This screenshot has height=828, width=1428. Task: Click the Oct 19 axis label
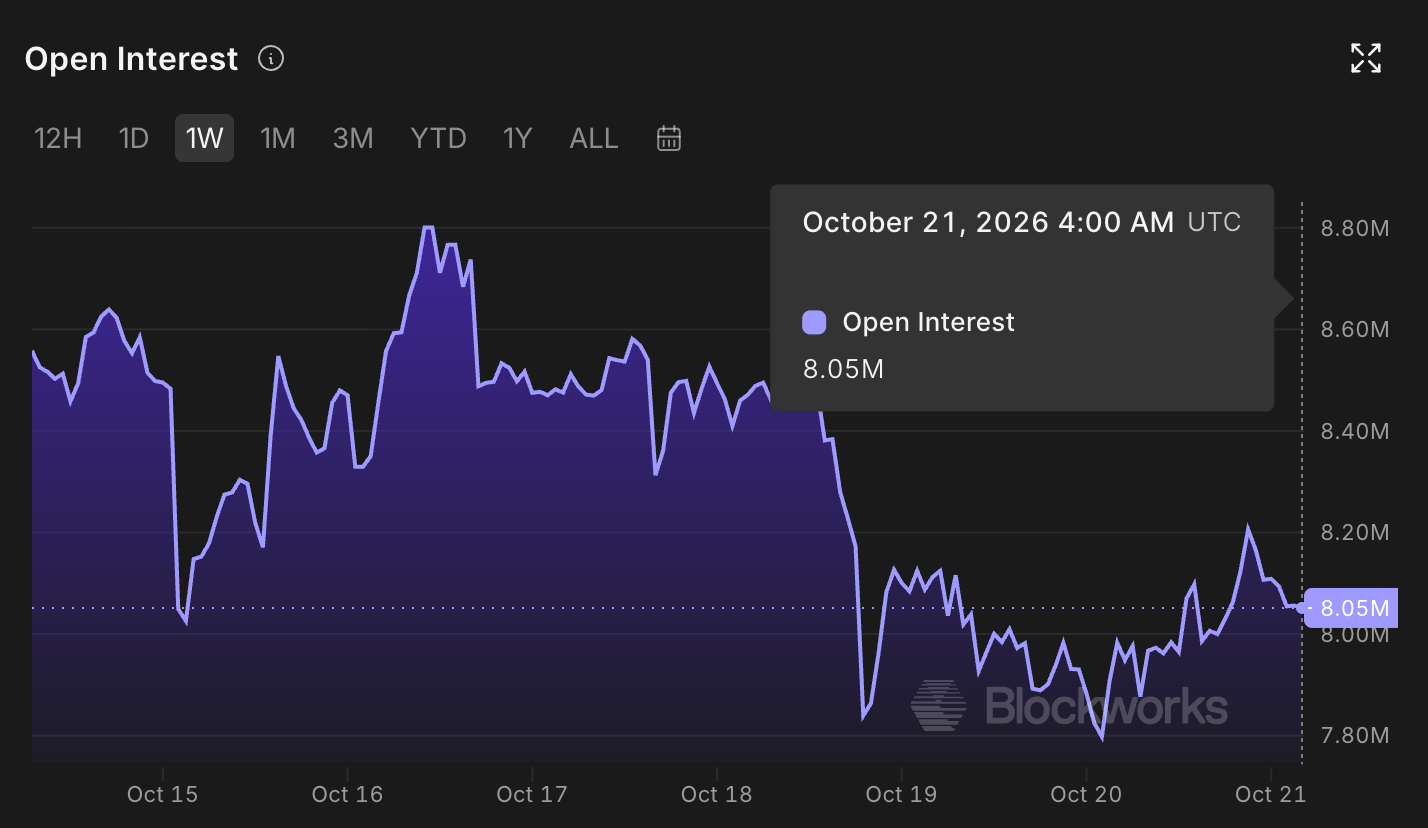coord(901,795)
